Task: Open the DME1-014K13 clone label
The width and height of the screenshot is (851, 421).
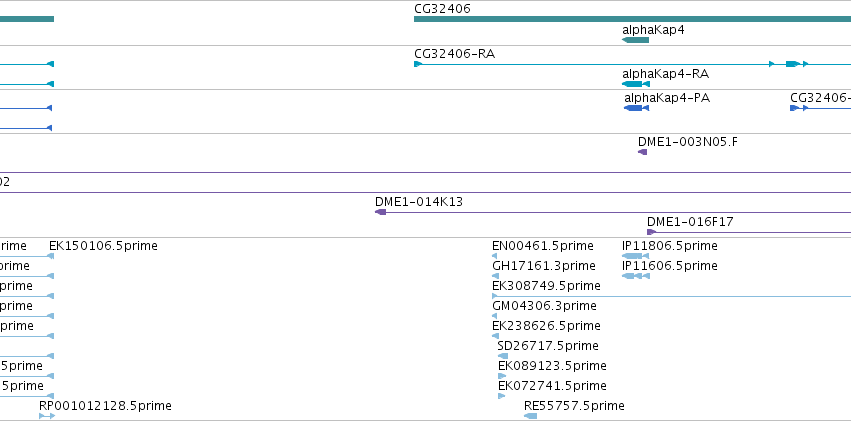Action: (x=418, y=202)
